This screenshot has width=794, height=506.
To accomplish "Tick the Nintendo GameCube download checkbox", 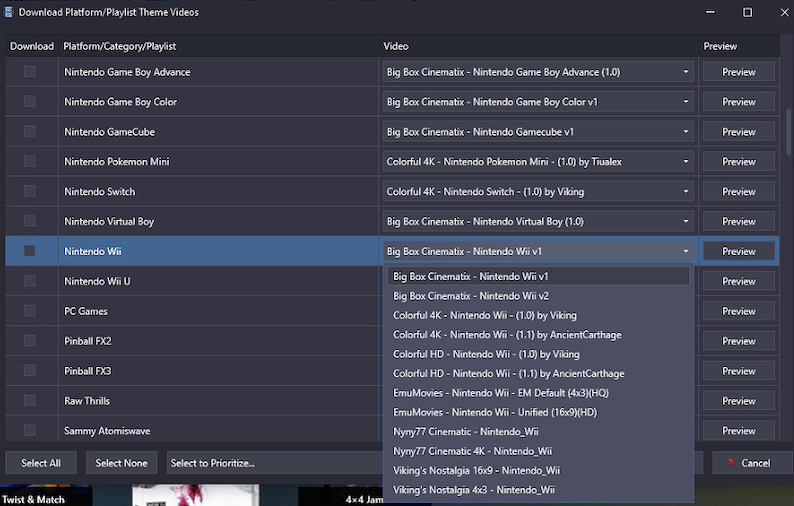I will [x=29, y=131].
